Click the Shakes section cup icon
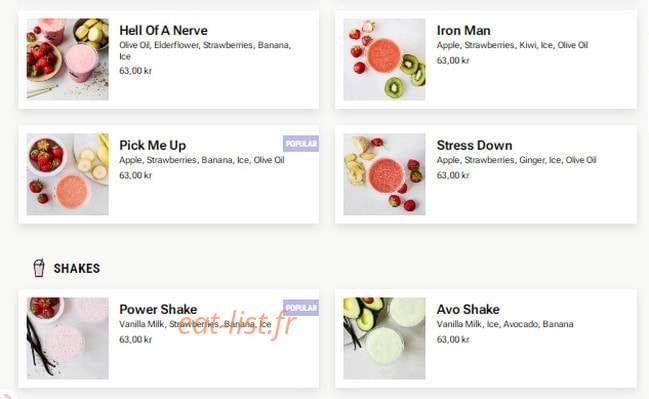 [x=39, y=268]
